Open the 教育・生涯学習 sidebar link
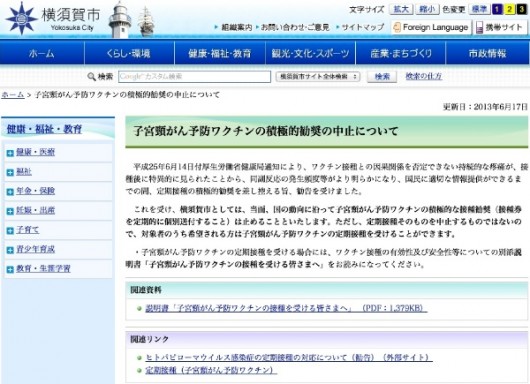This screenshot has height=384, width=530. 43,269
